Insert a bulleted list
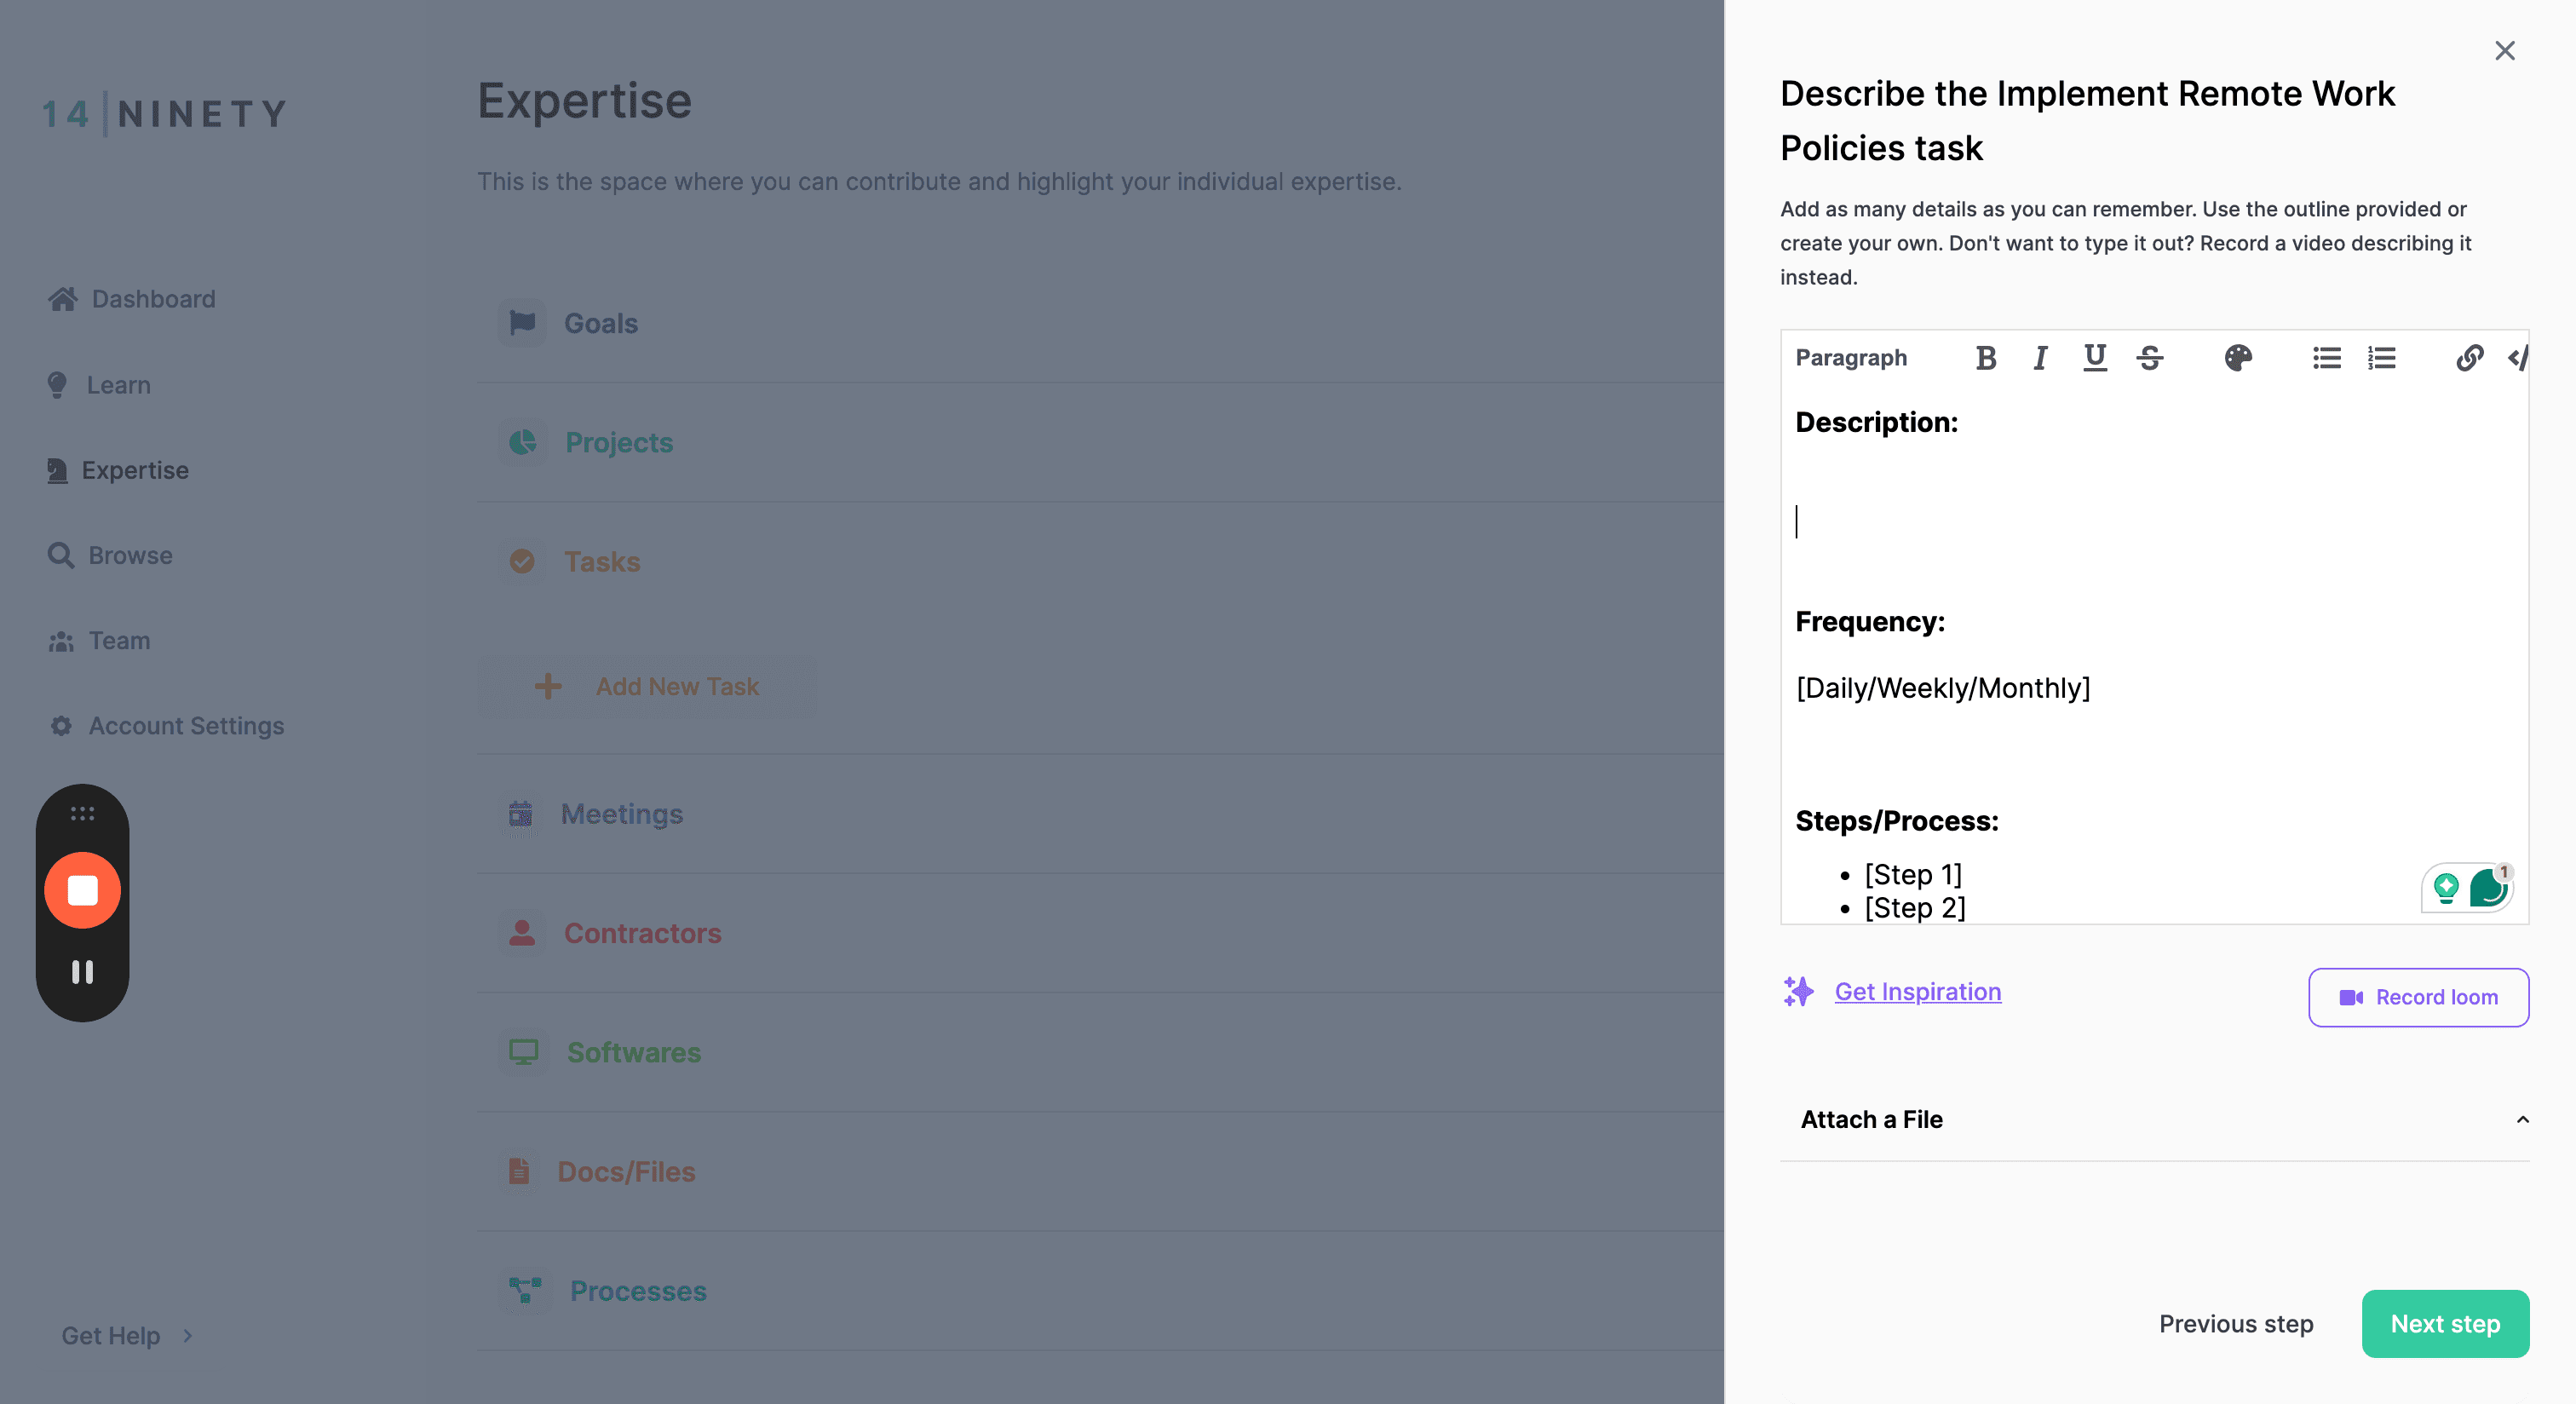2576x1404 pixels. click(x=2326, y=358)
